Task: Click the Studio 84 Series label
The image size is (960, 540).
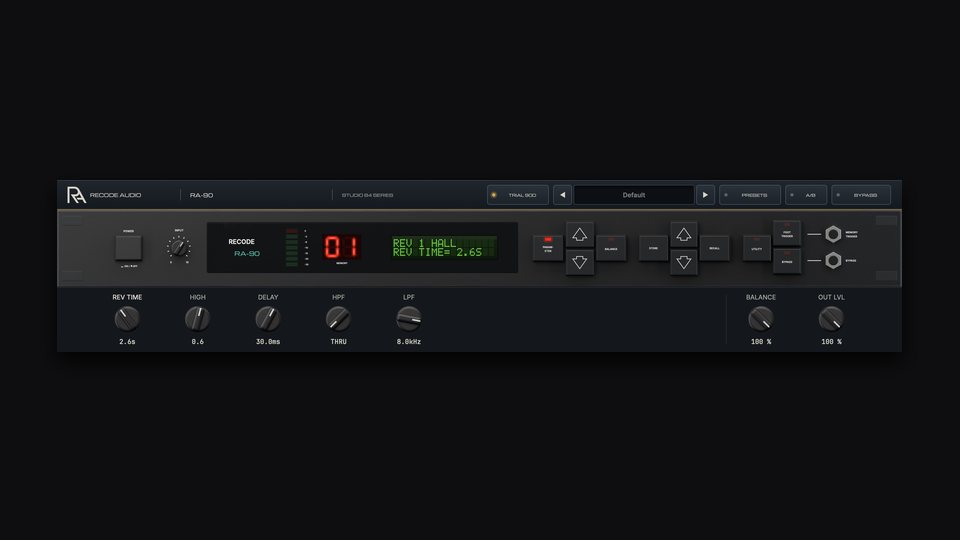Action: point(367,195)
